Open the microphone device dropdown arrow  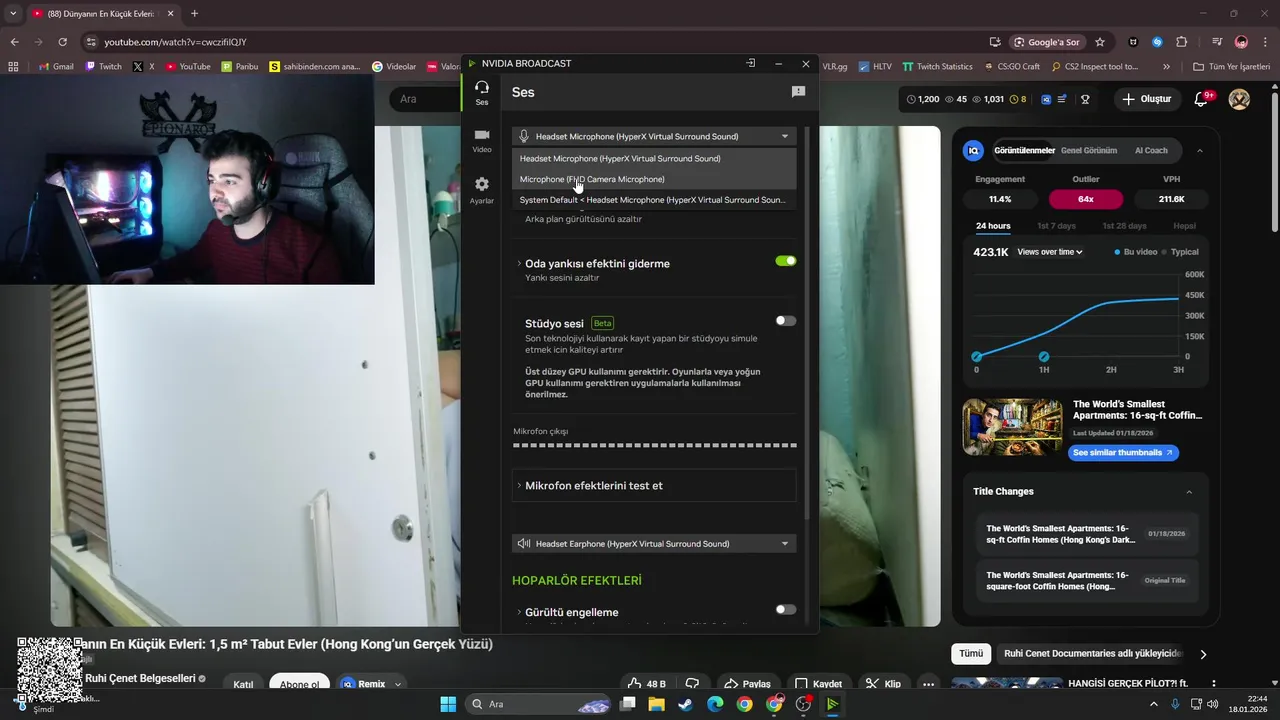(785, 136)
